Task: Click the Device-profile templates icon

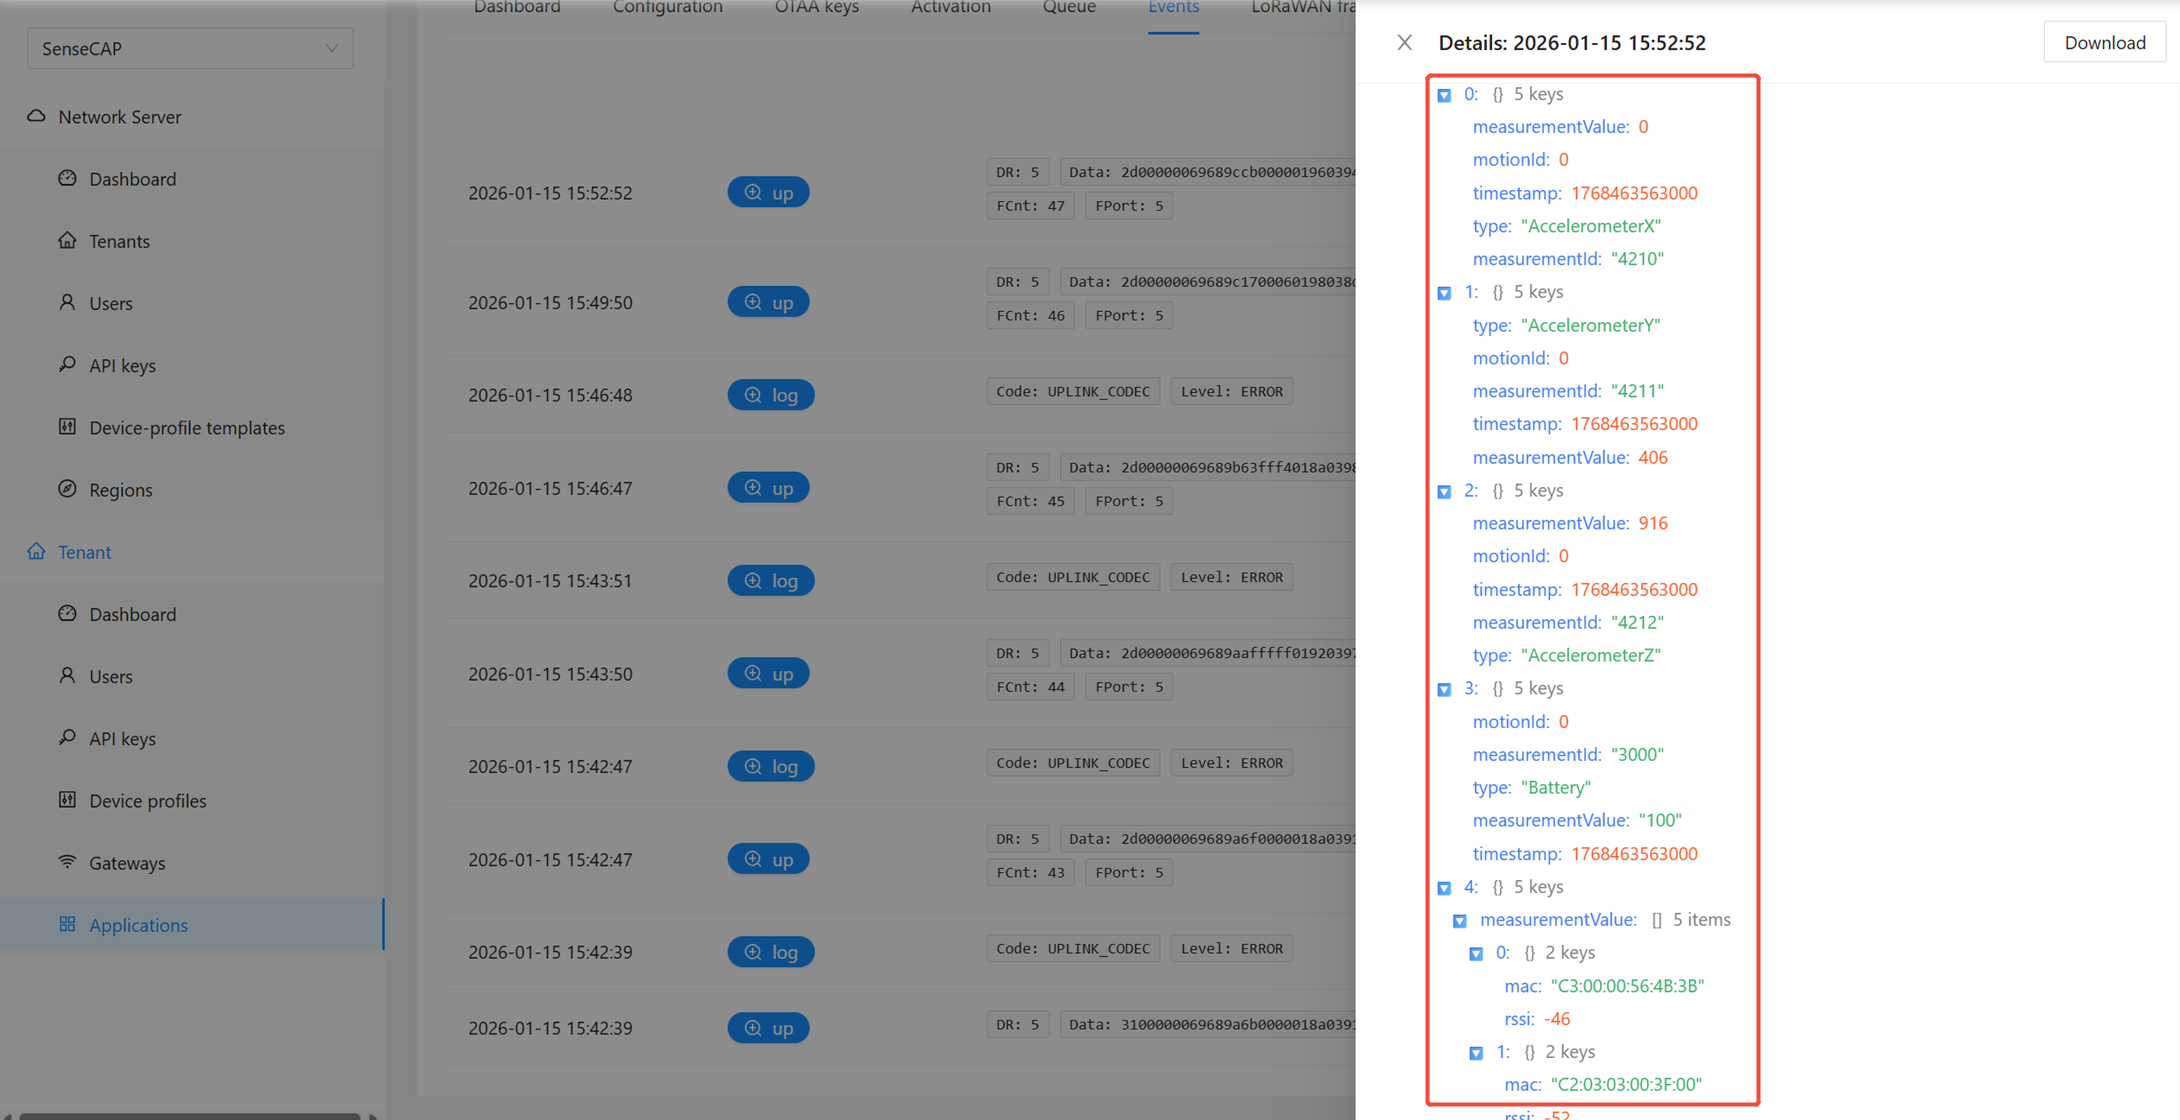Action: pos(67,427)
